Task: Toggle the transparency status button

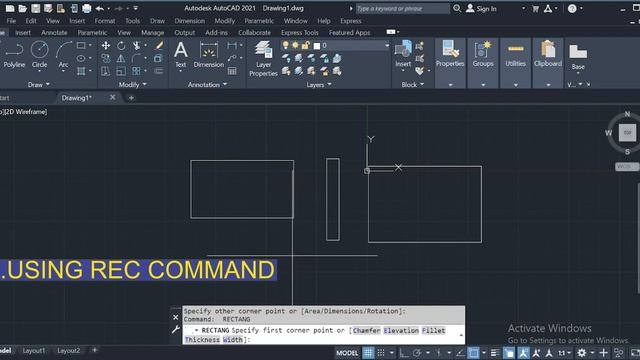Action: [509, 353]
